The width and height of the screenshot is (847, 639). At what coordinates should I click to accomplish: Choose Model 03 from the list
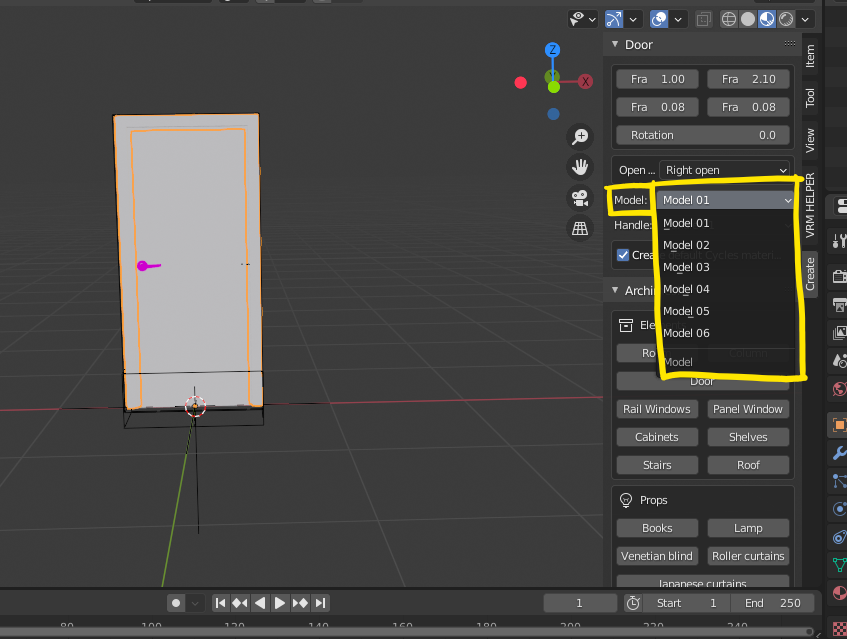pyautogui.click(x=727, y=267)
